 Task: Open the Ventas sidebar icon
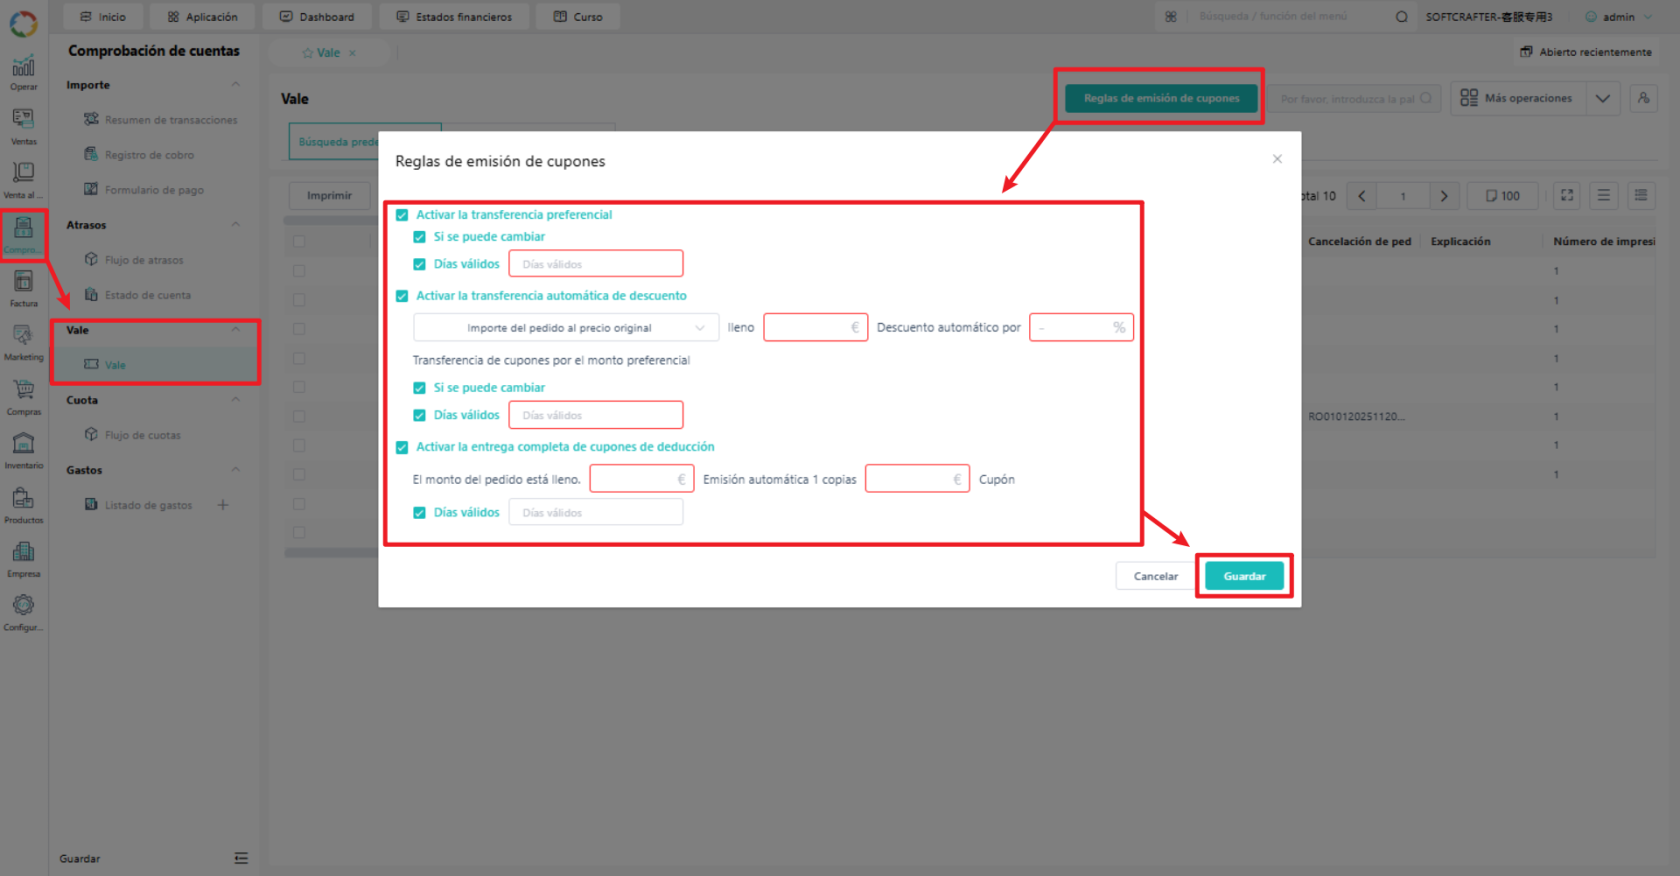coord(23,126)
